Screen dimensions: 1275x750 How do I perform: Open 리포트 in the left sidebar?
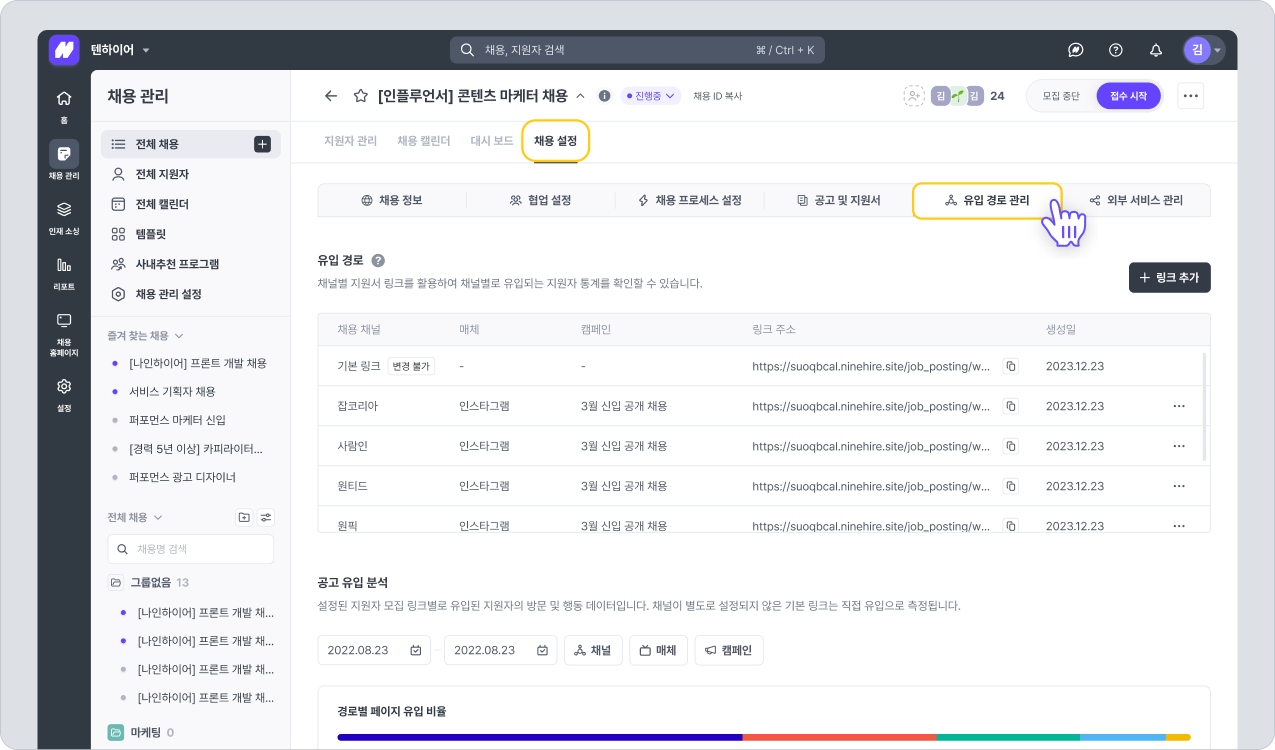tap(64, 272)
